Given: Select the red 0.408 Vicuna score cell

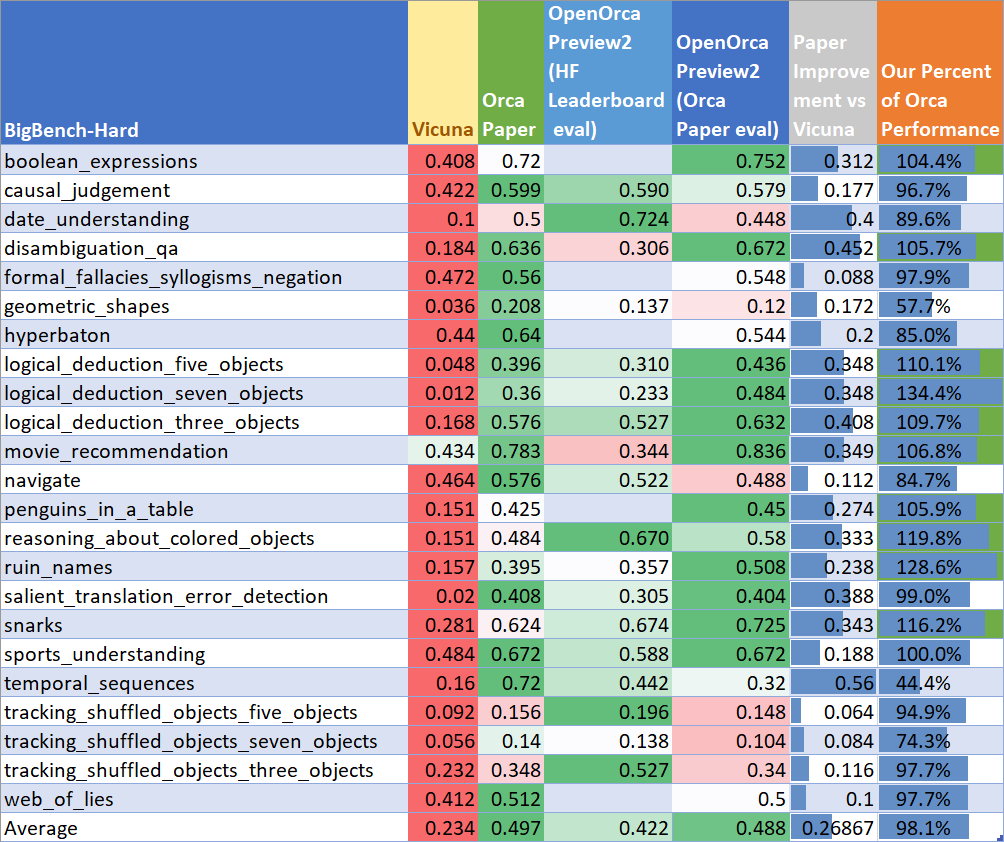Looking at the screenshot, I should [441, 160].
